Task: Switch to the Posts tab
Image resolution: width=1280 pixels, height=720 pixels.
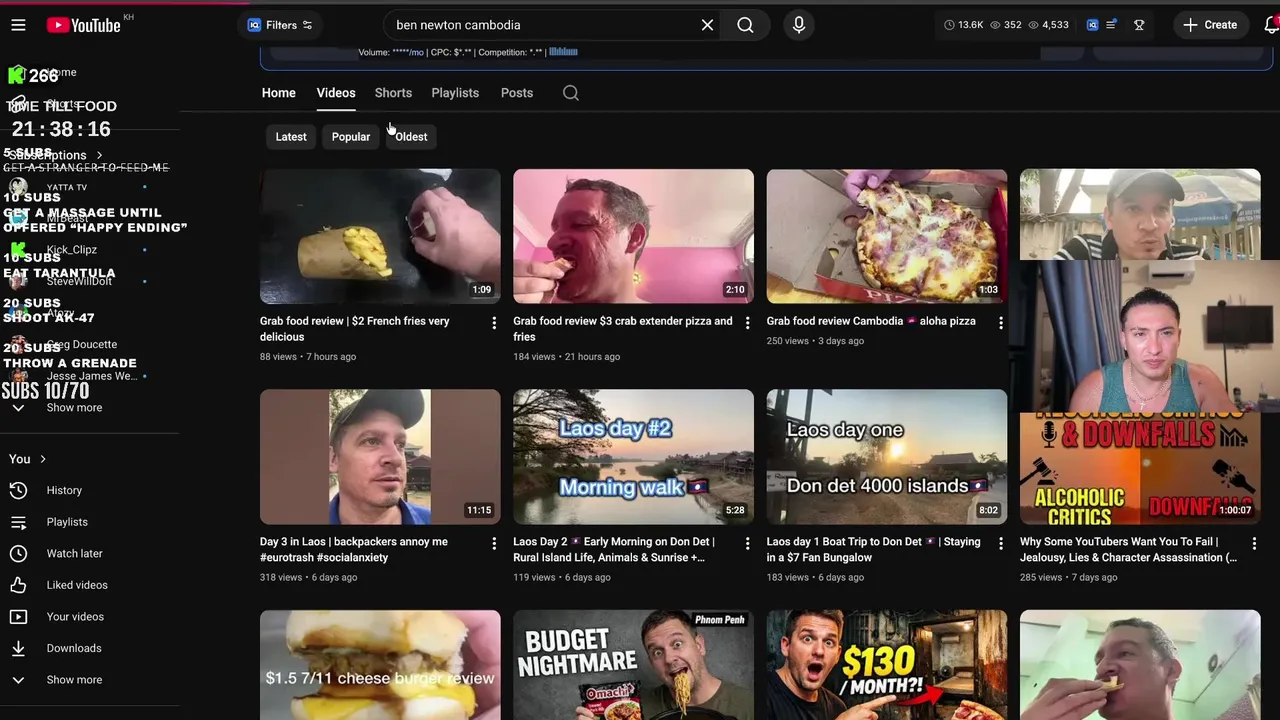Action: [x=517, y=93]
